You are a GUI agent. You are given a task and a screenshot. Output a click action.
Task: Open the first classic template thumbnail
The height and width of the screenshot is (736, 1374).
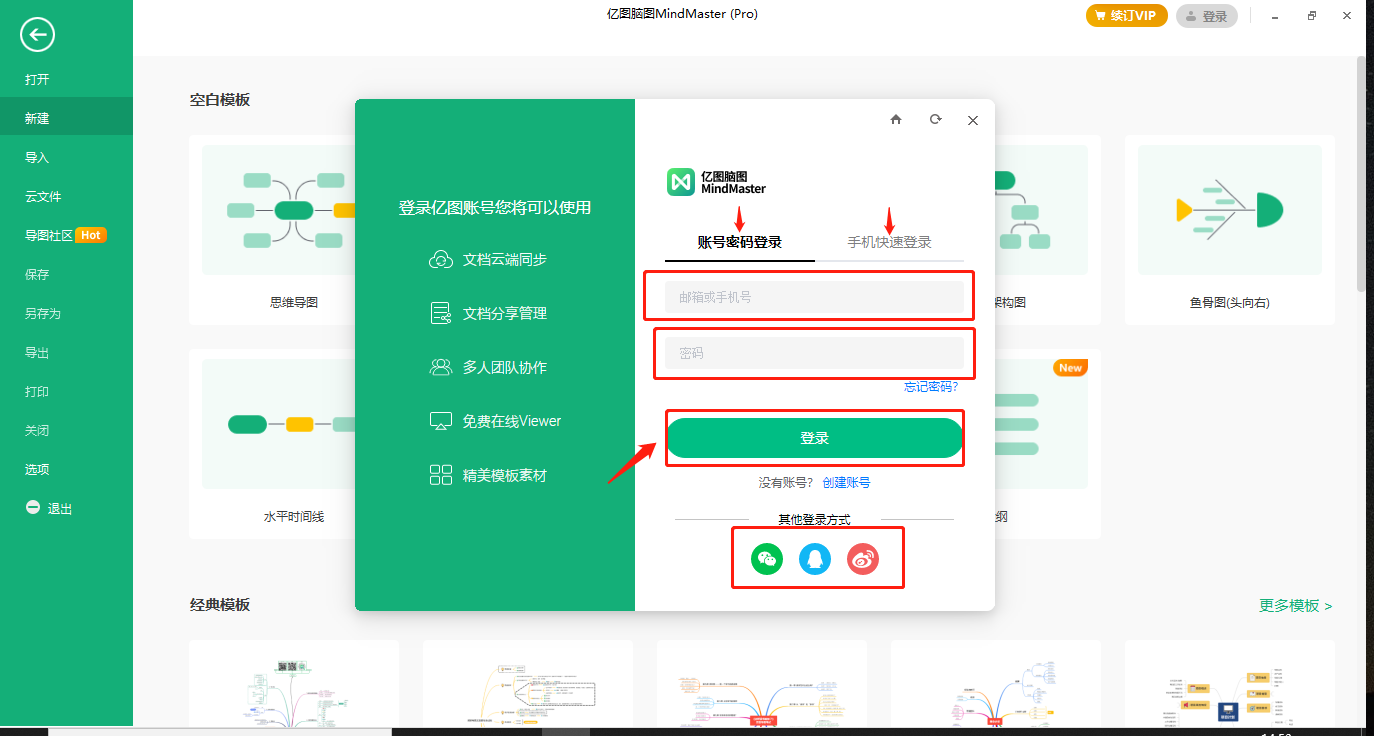point(294,683)
